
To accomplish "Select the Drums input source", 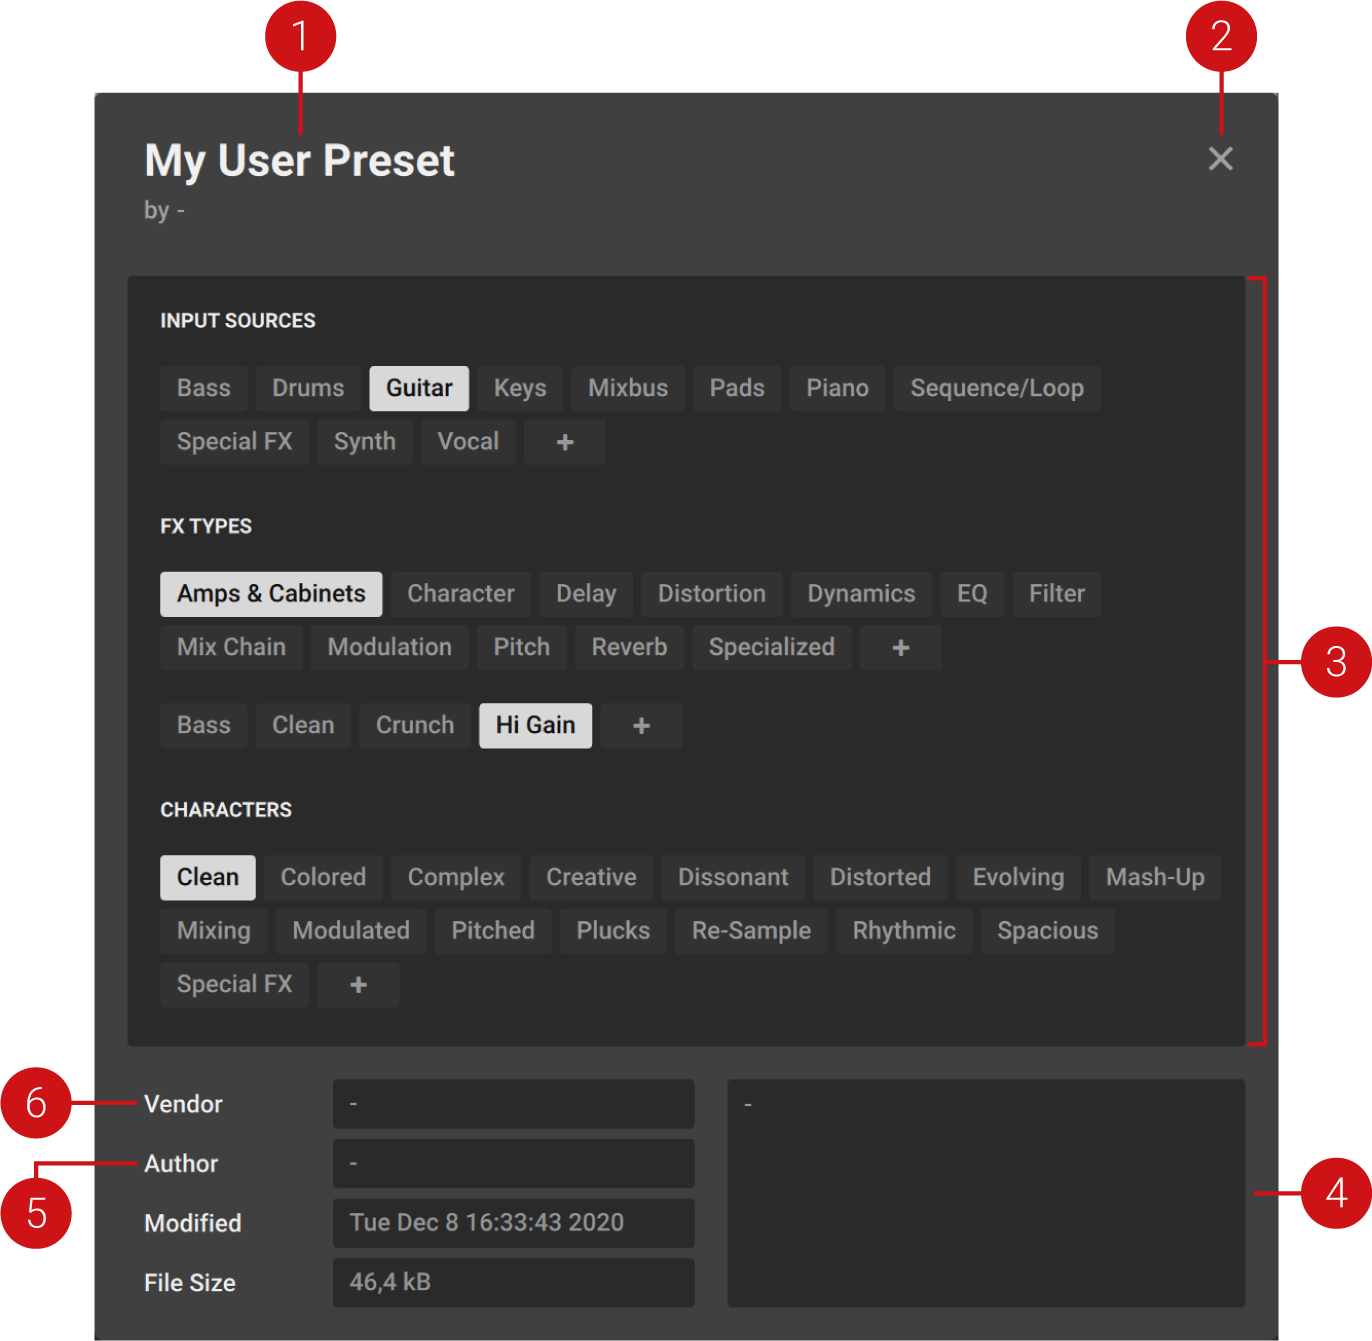I will point(307,388).
